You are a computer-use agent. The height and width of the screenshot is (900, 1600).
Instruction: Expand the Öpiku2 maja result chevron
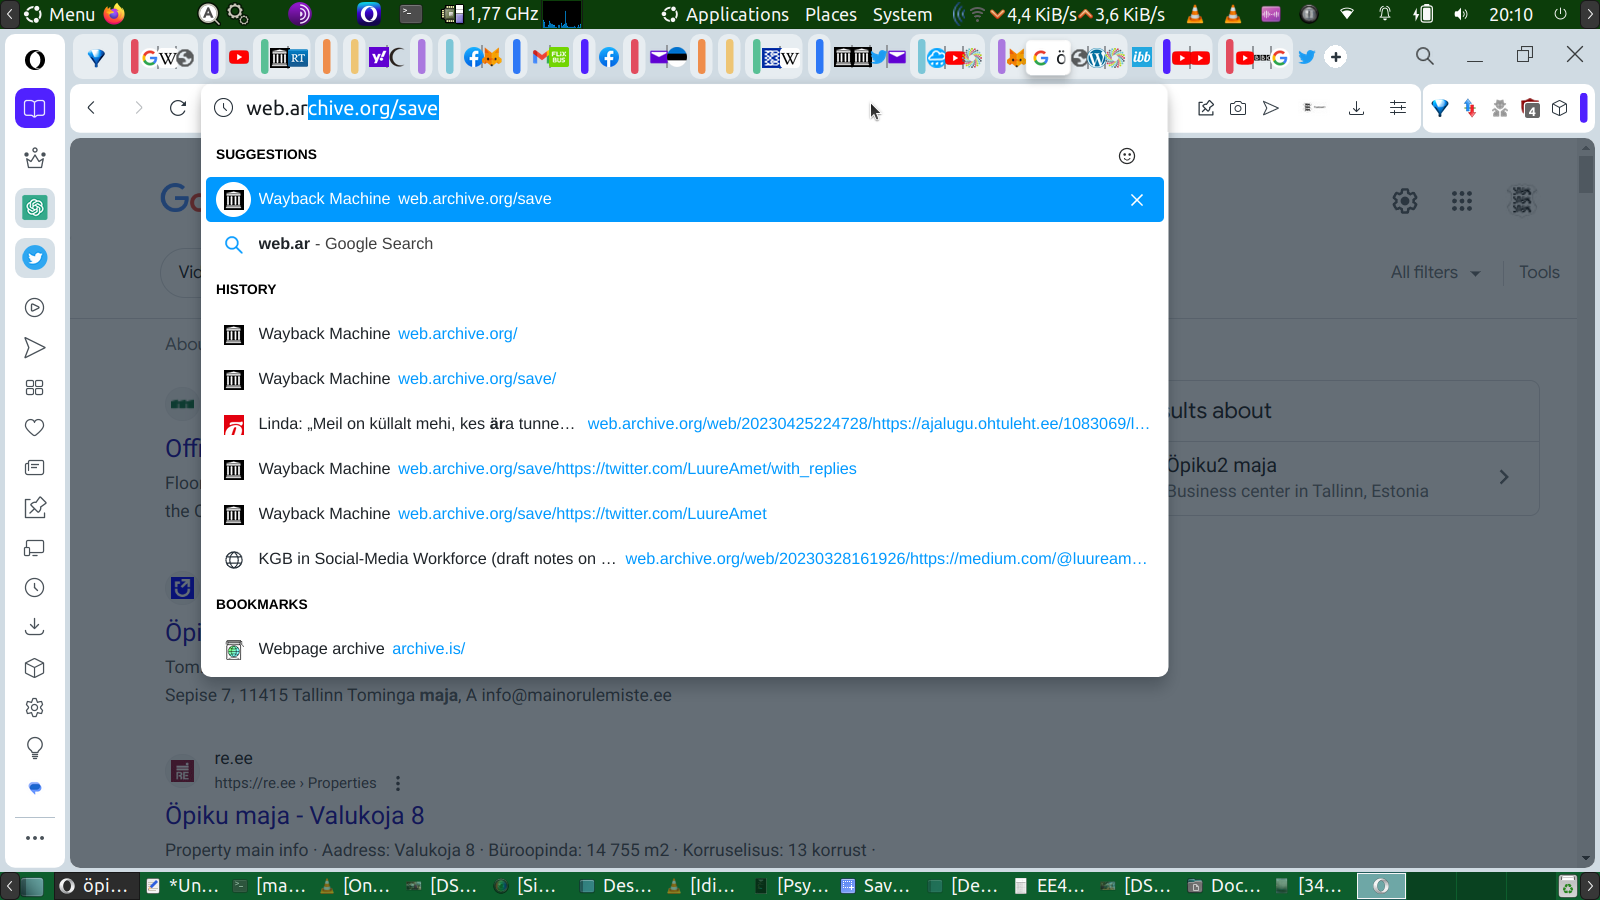(1504, 477)
